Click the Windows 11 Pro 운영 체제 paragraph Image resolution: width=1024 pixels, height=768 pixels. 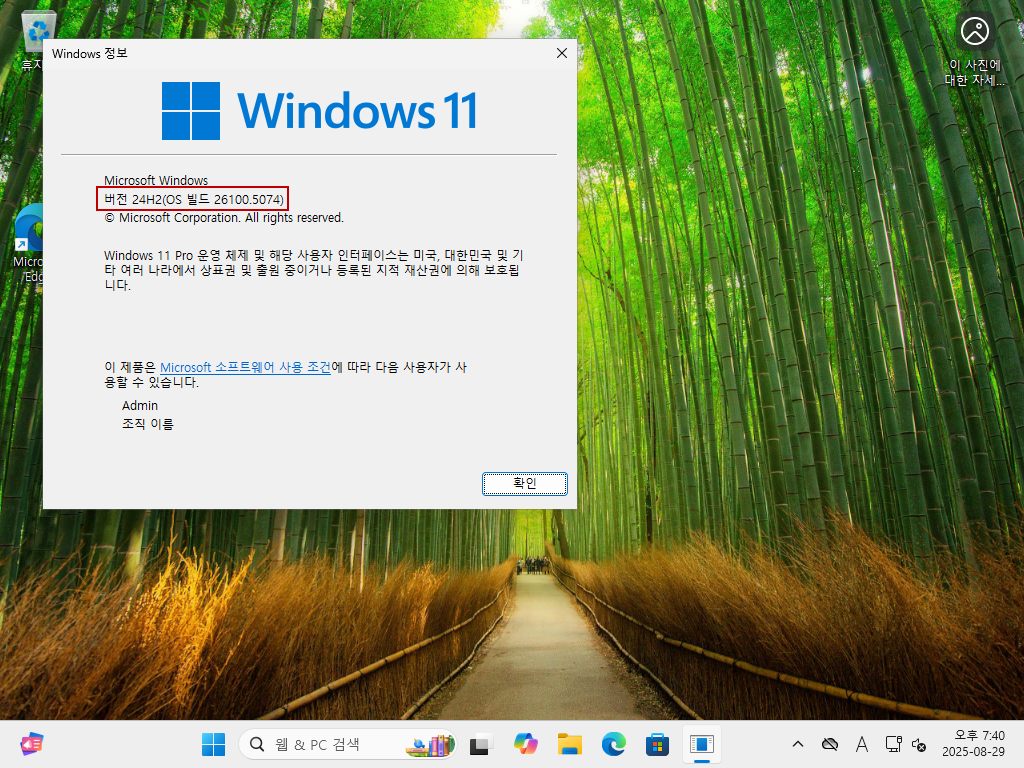pyautogui.click(x=313, y=270)
